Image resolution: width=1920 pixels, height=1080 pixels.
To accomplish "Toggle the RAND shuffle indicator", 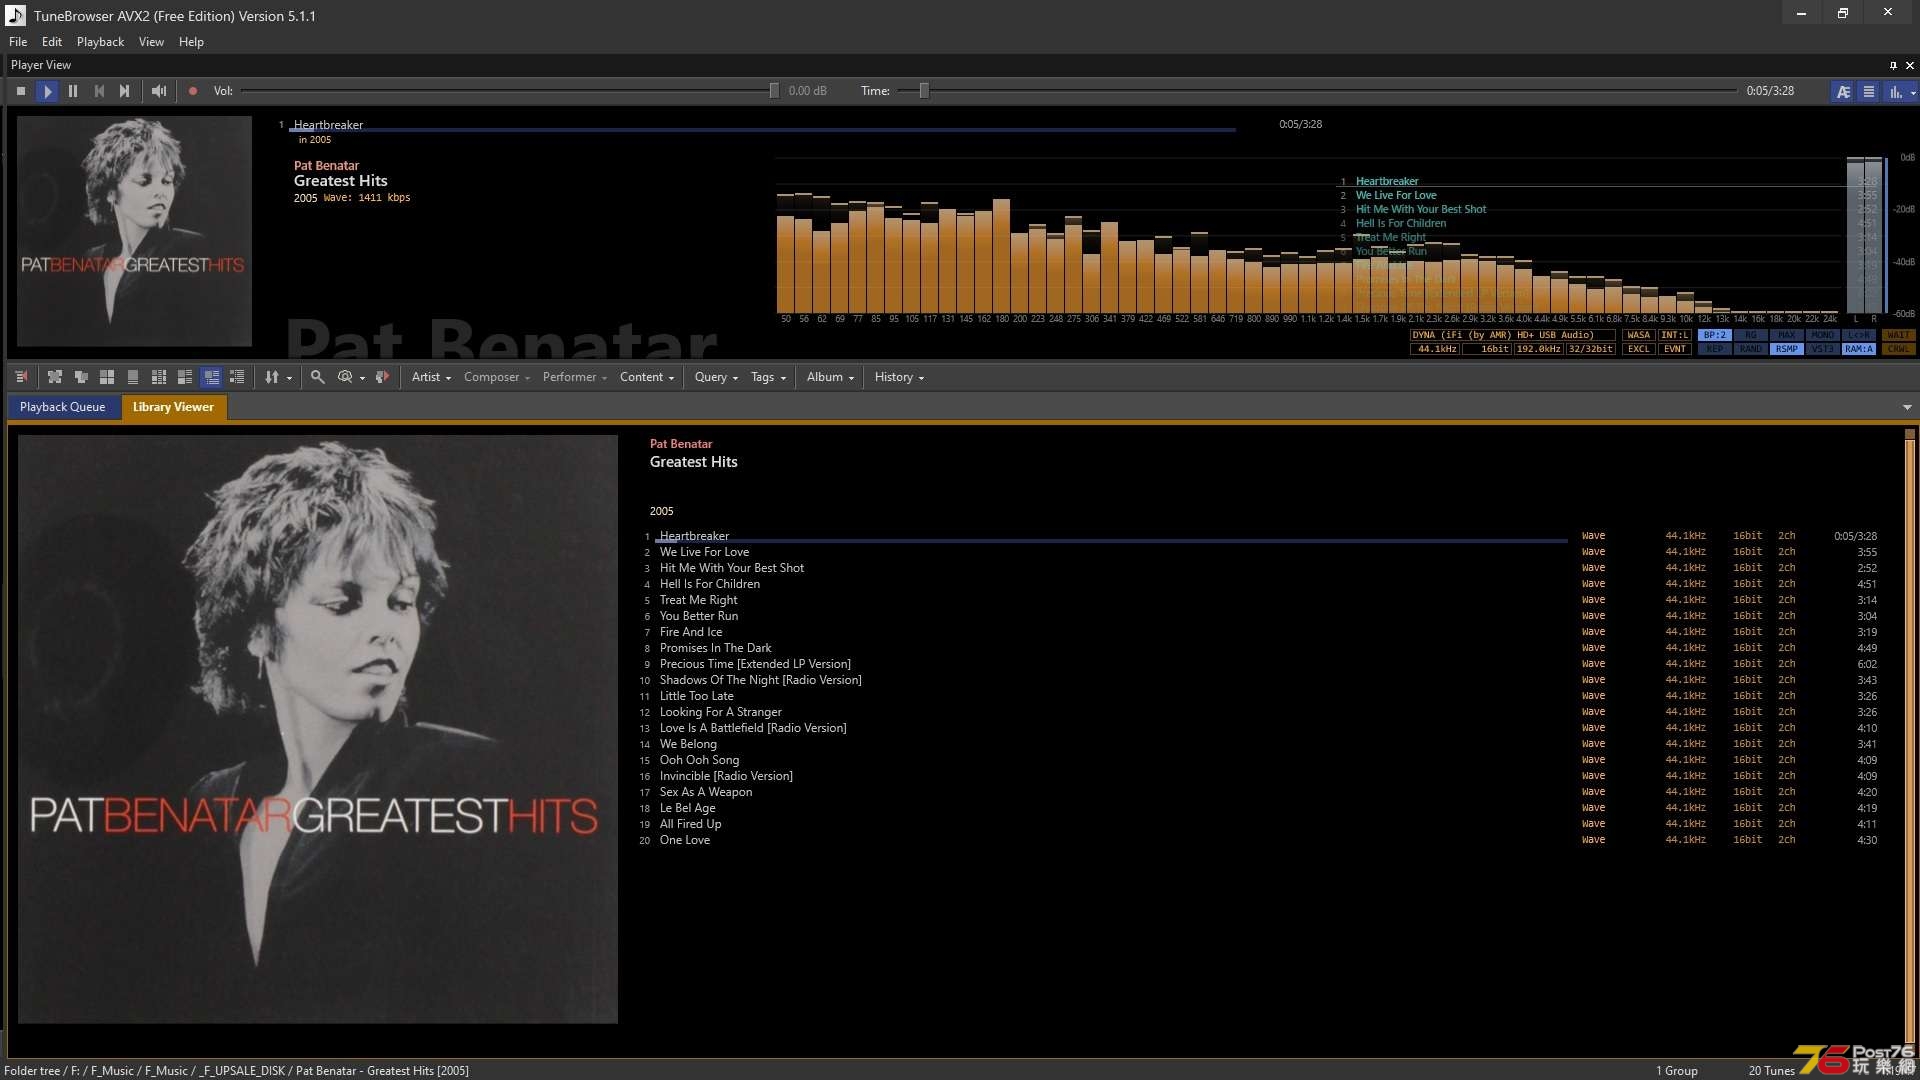I will (1751, 349).
